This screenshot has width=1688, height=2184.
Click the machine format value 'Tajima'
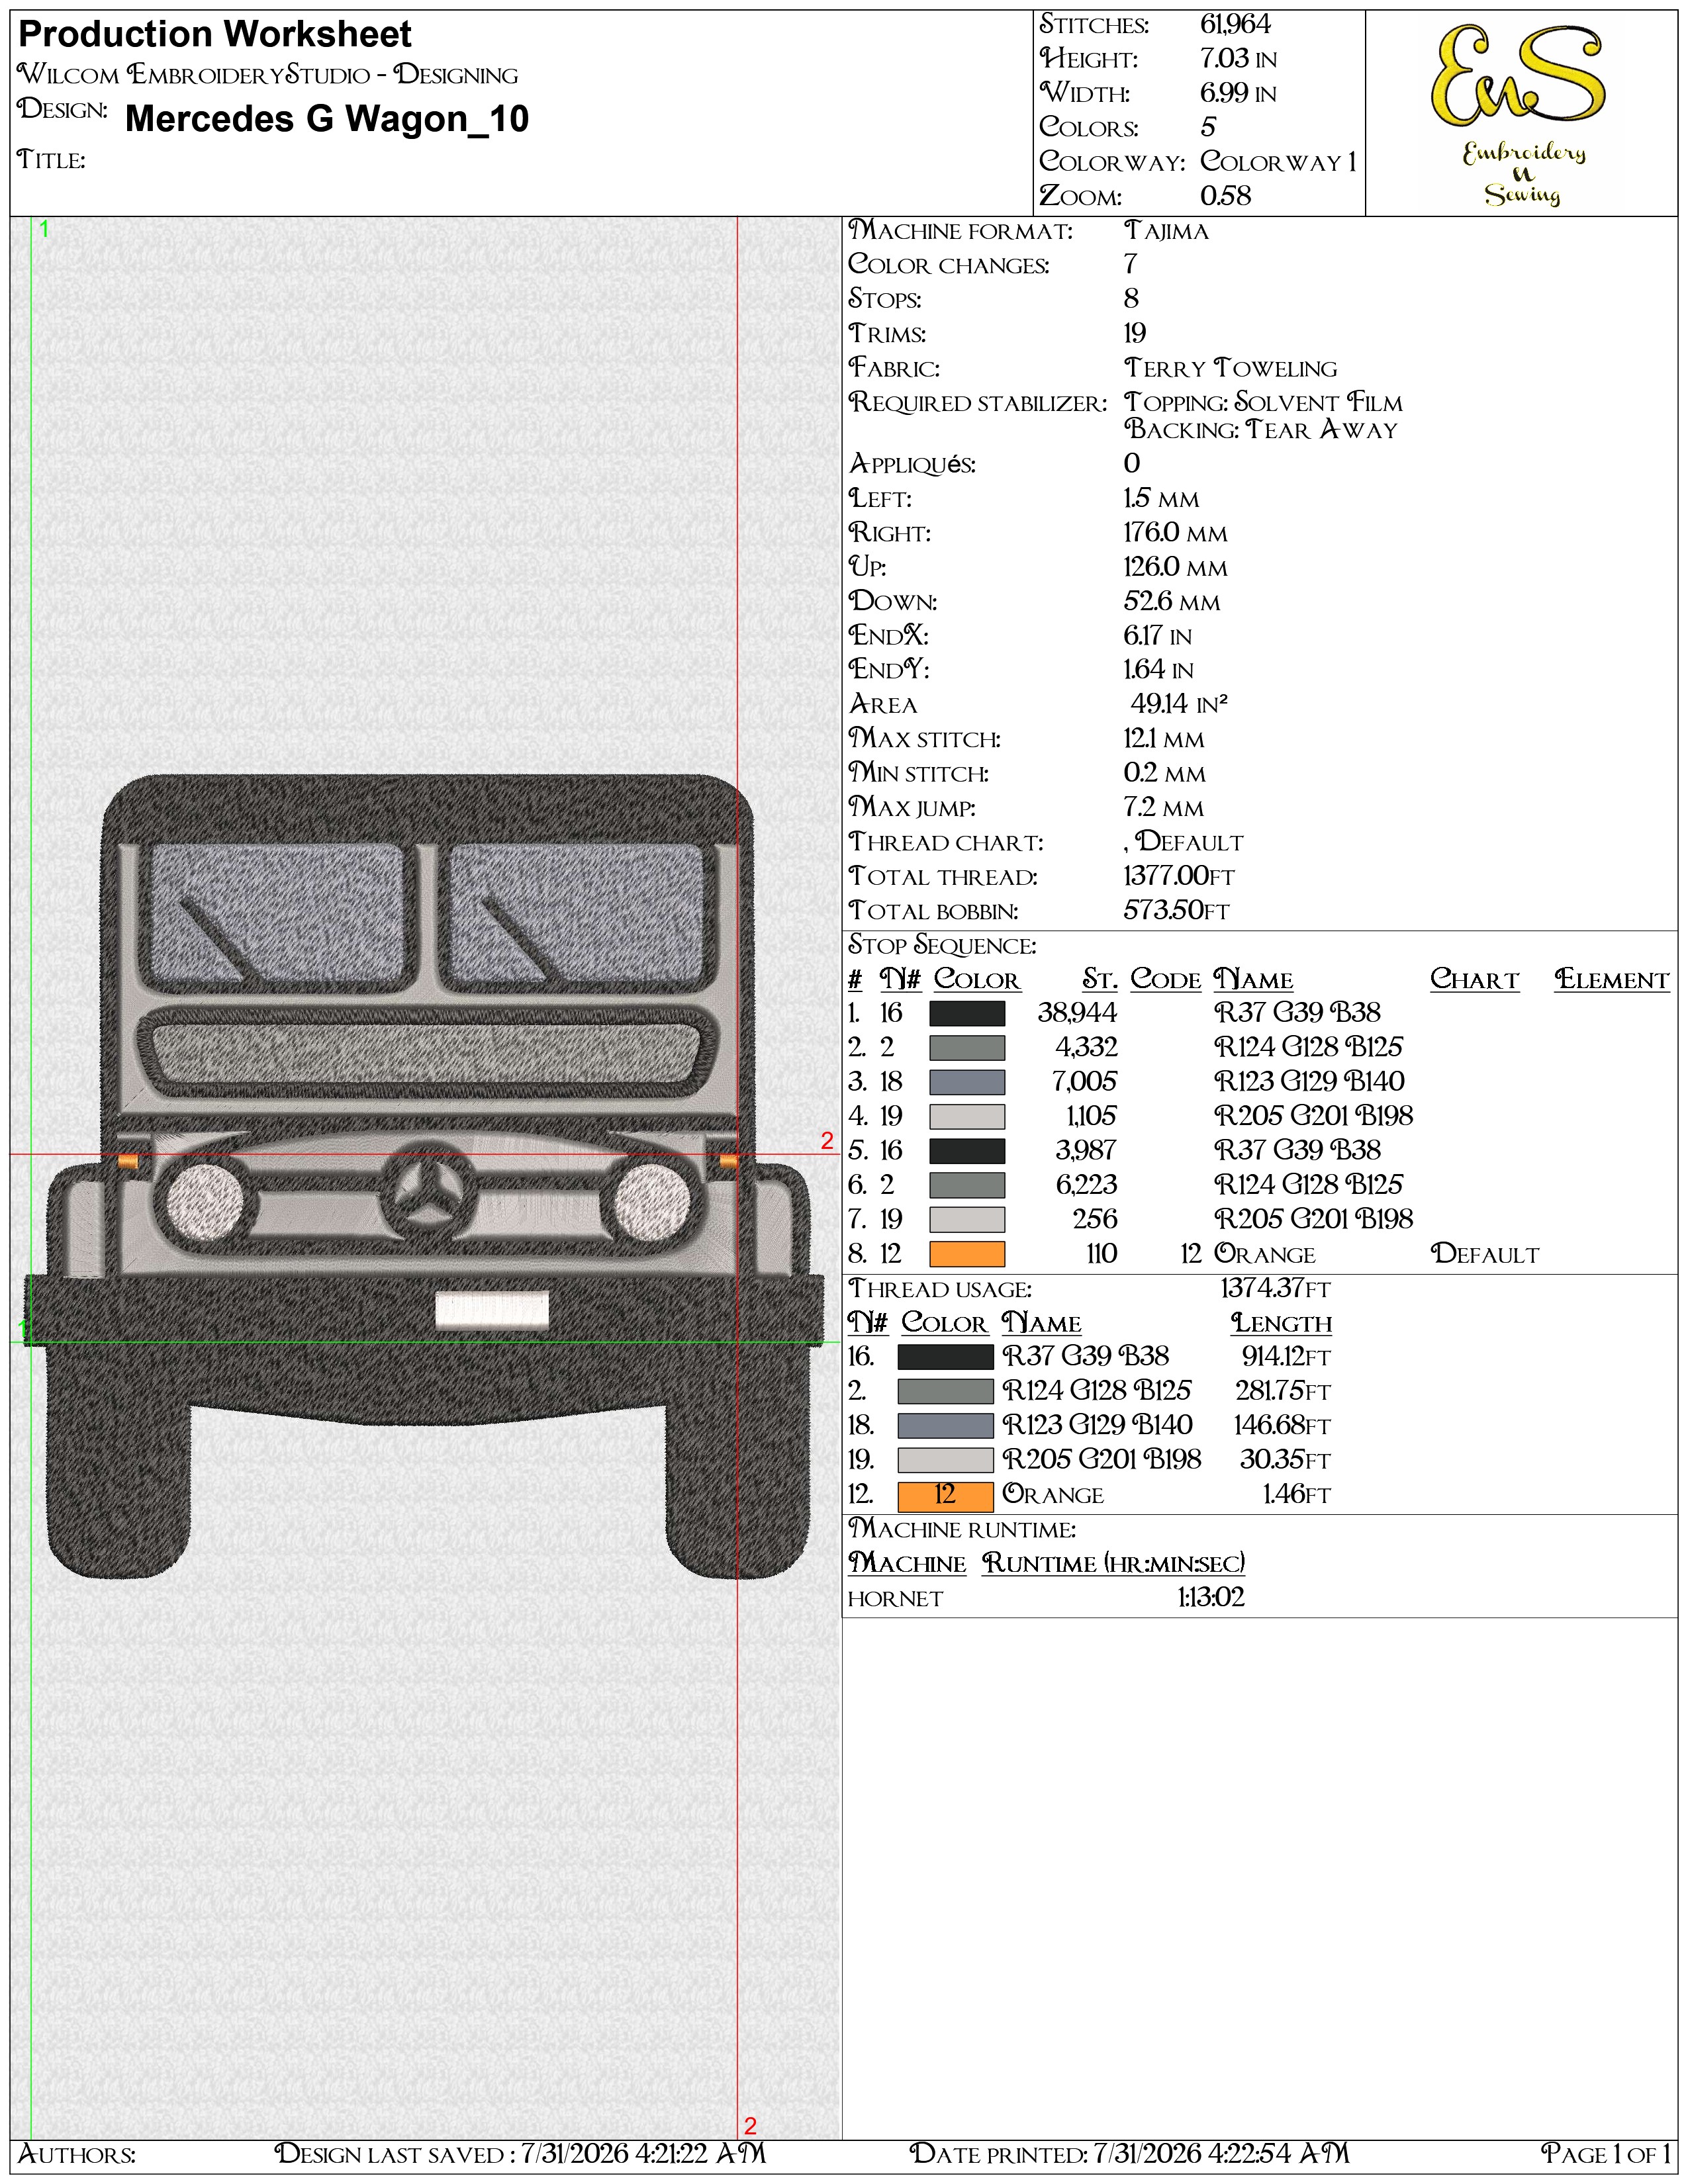[1166, 231]
